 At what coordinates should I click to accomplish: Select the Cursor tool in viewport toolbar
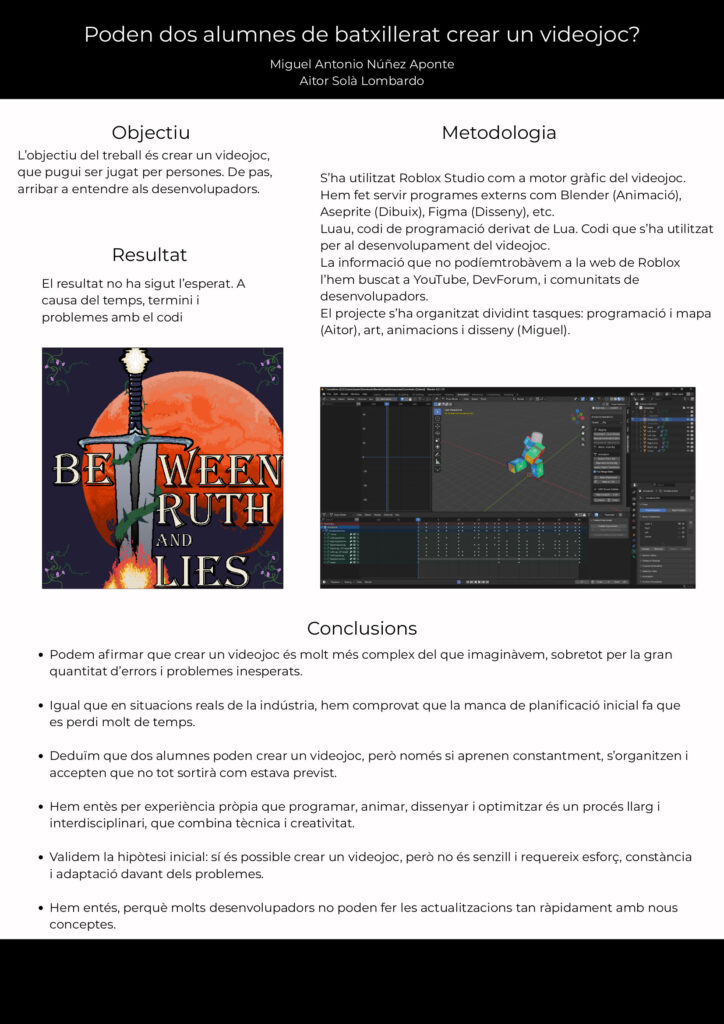(437, 419)
